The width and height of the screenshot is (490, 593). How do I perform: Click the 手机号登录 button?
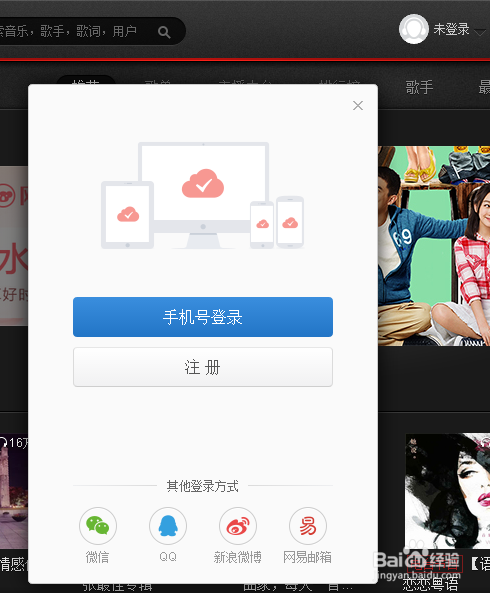click(x=203, y=317)
